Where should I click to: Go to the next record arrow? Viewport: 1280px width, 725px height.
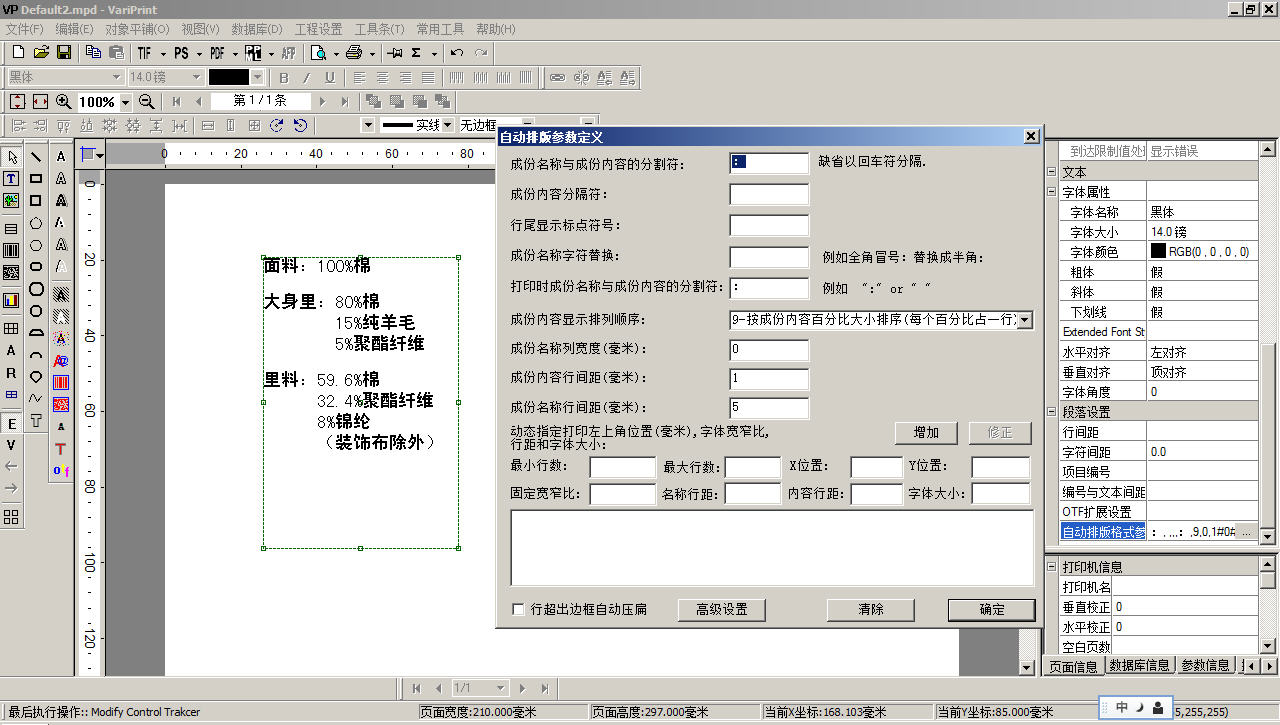pos(322,101)
